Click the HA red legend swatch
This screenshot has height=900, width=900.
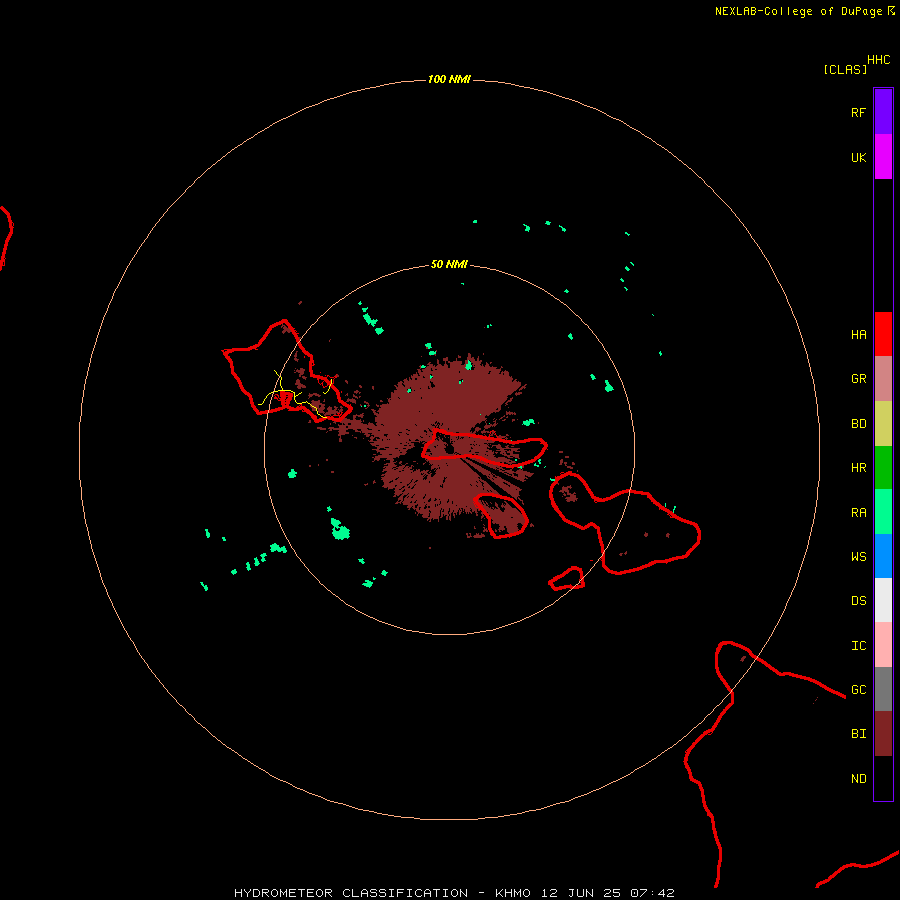coord(883,334)
